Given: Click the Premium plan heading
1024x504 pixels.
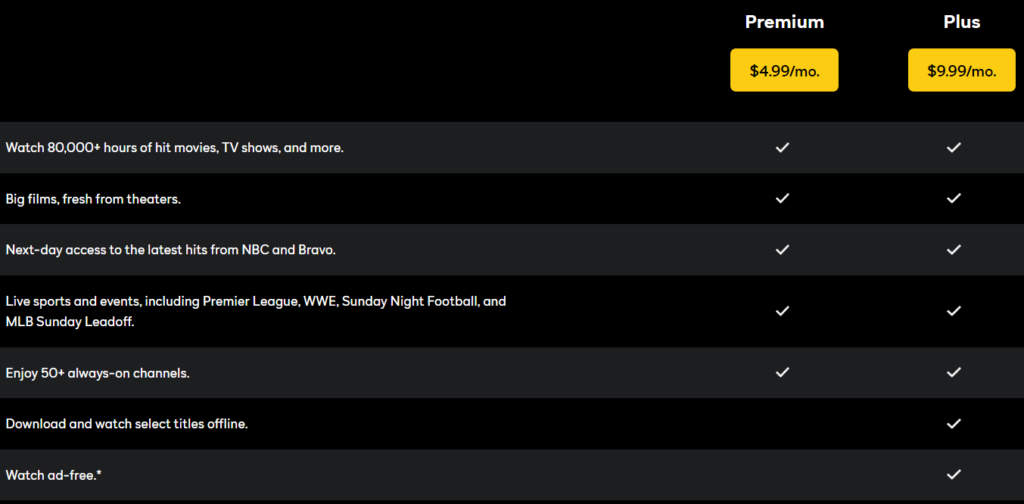Looking at the screenshot, I should pyautogui.click(x=784, y=22).
